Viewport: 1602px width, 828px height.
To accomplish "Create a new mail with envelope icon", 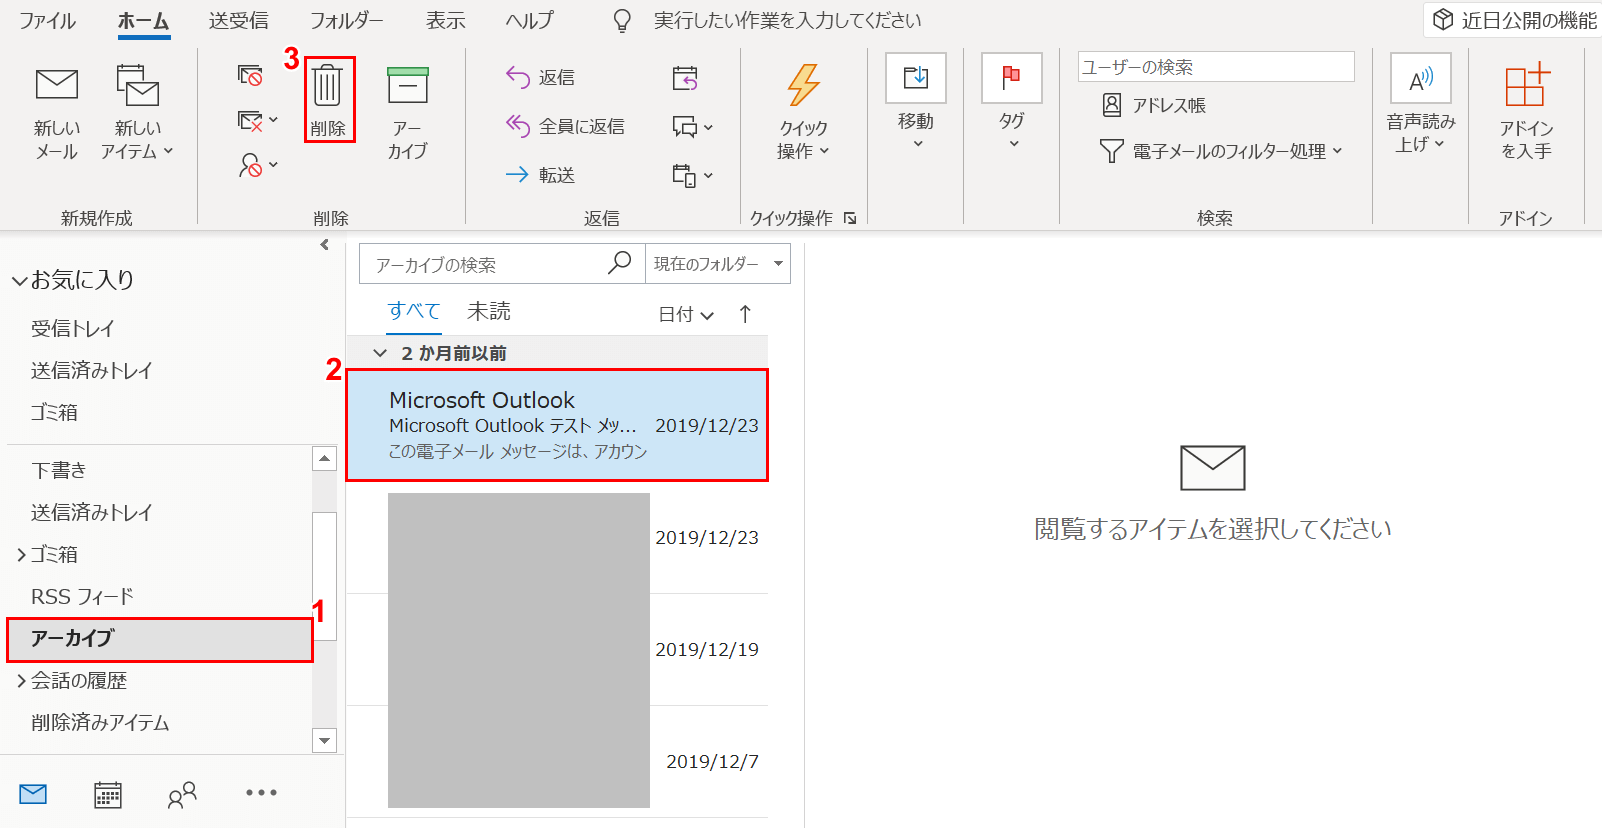I will click(57, 86).
